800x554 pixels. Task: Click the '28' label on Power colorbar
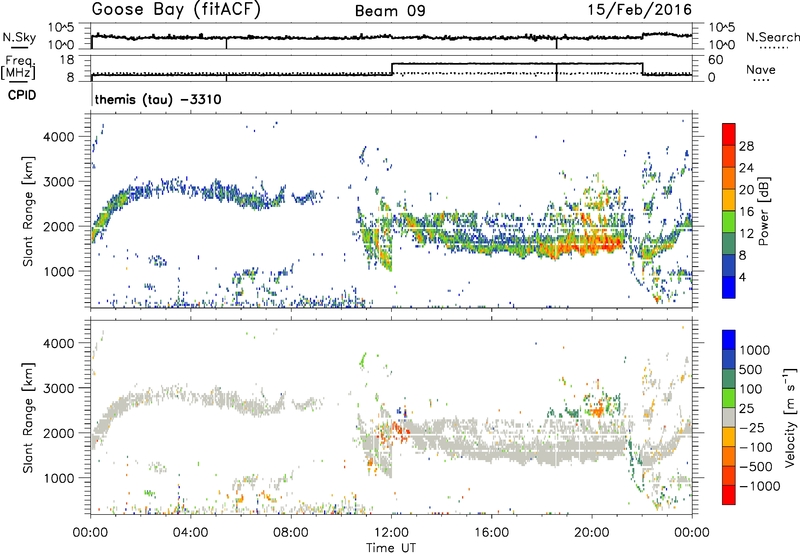click(x=746, y=146)
